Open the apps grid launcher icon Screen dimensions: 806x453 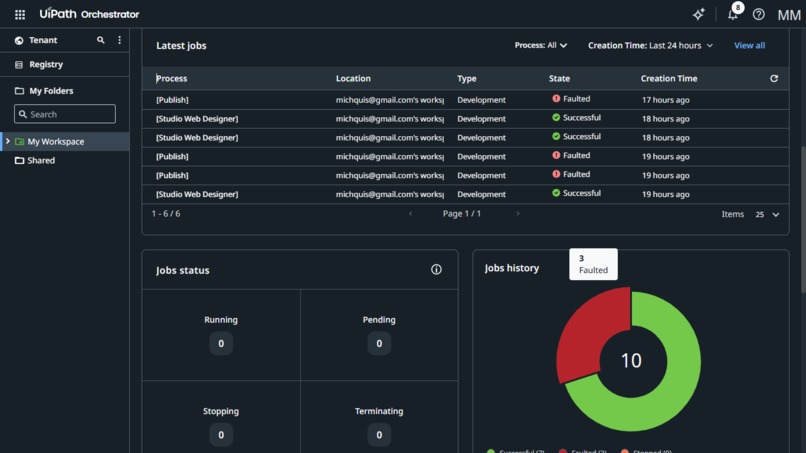click(20, 14)
